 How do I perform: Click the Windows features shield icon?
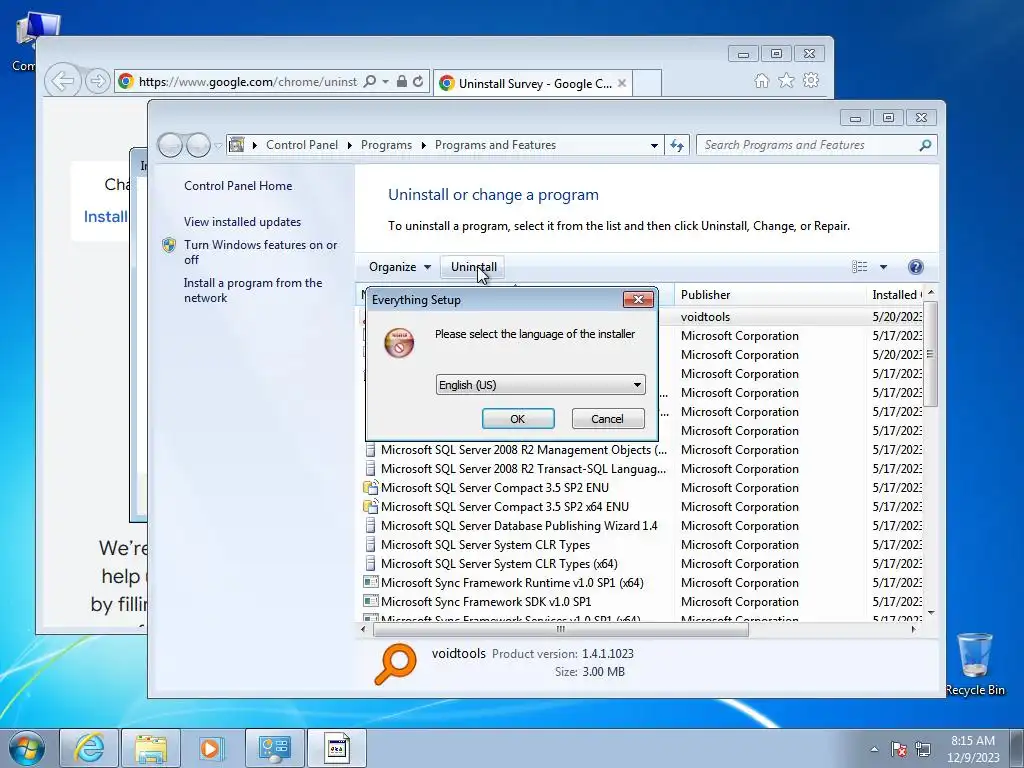click(169, 245)
